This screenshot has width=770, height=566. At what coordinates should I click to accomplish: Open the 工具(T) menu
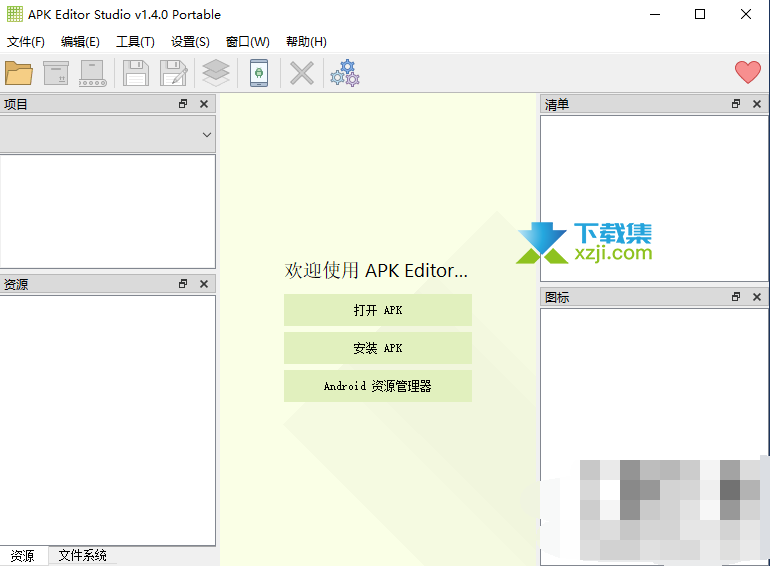click(x=135, y=42)
